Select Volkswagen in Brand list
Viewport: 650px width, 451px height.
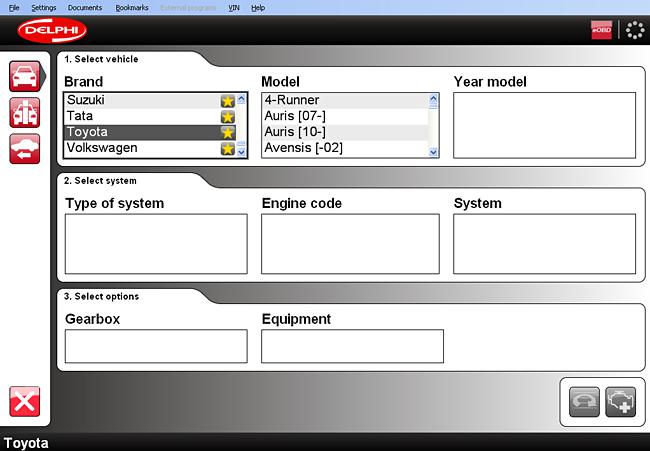(150, 148)
